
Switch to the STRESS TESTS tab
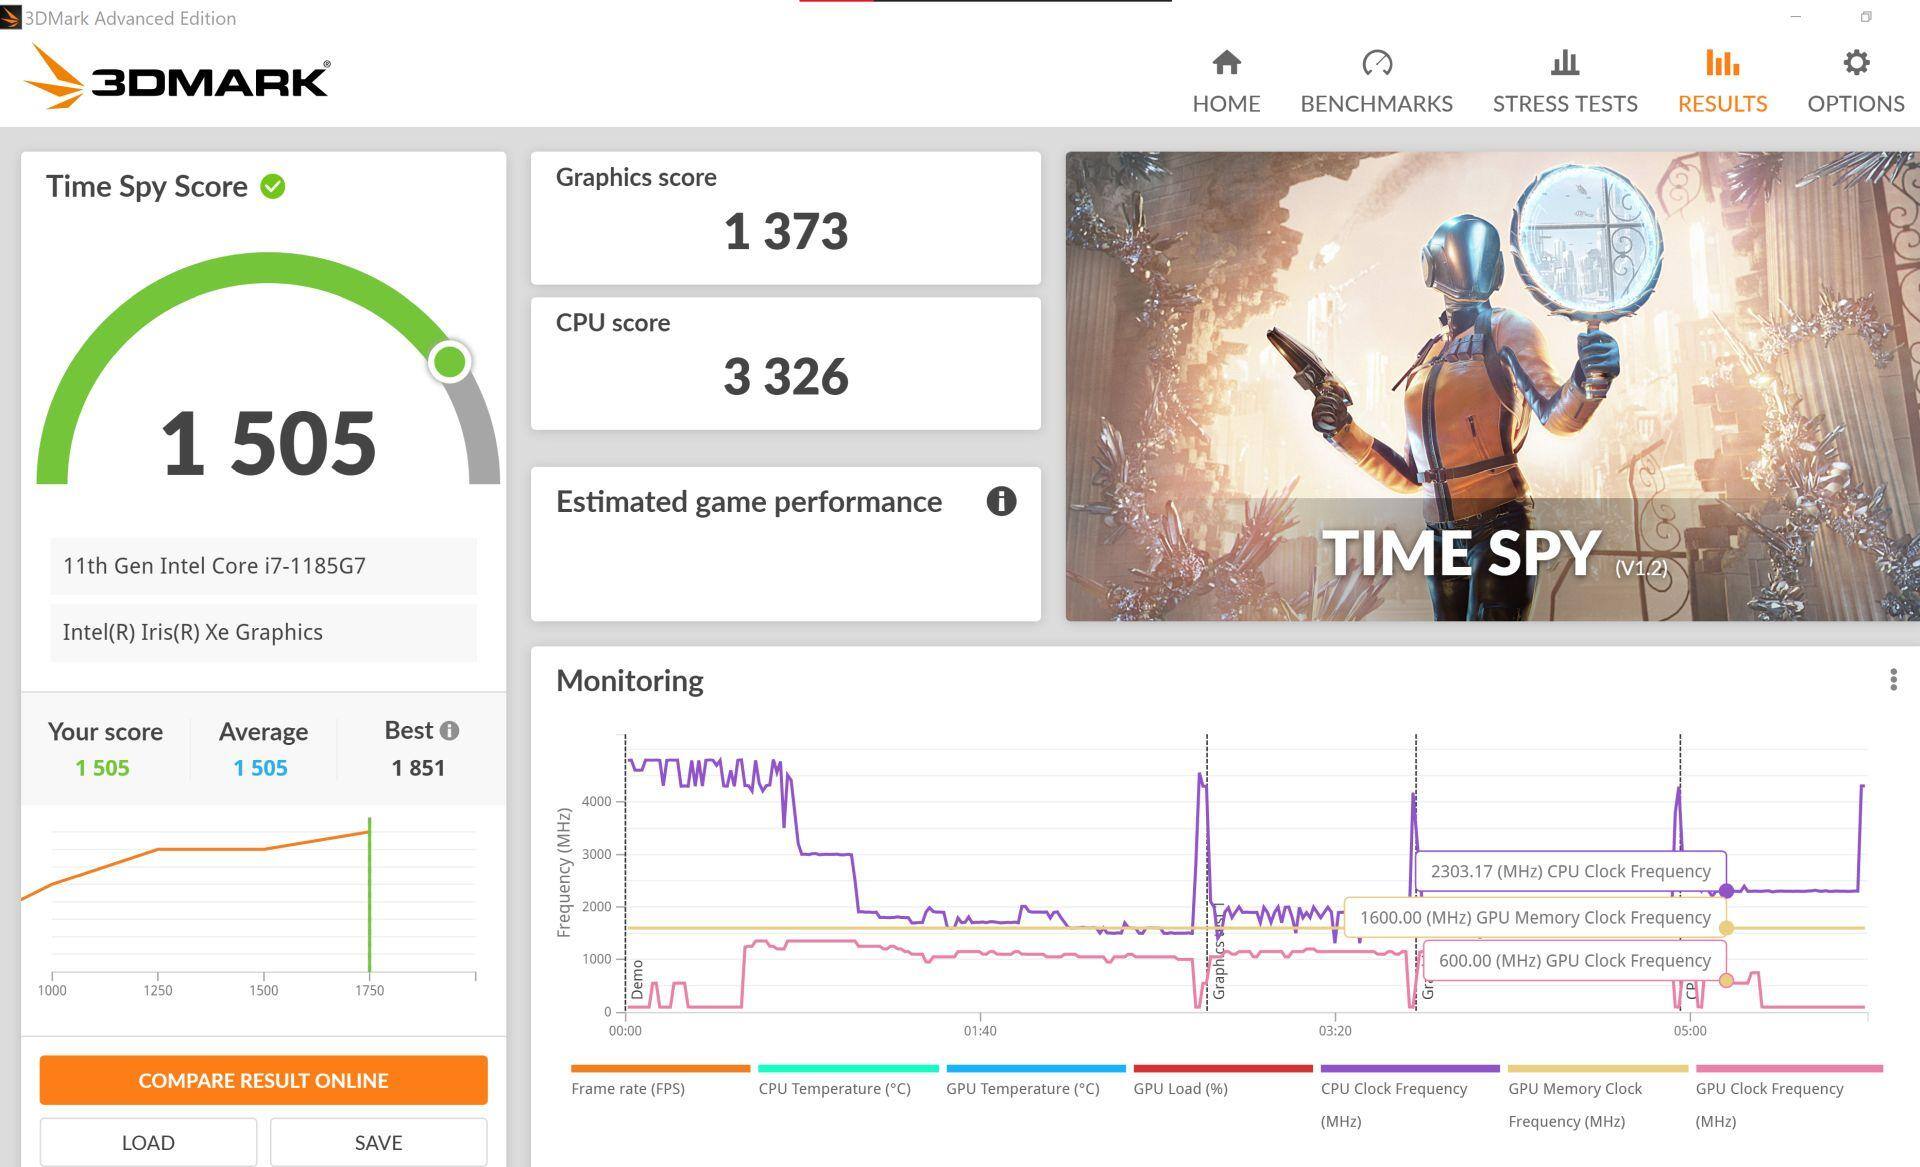[1564, 104]
